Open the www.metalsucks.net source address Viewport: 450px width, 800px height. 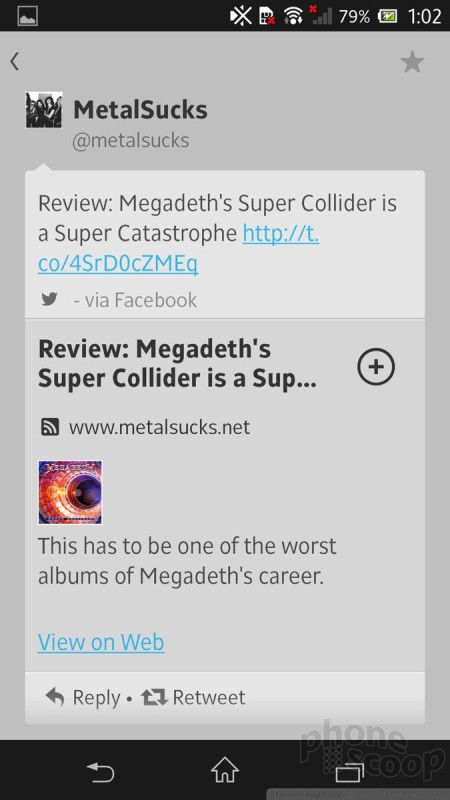[160, 427]
